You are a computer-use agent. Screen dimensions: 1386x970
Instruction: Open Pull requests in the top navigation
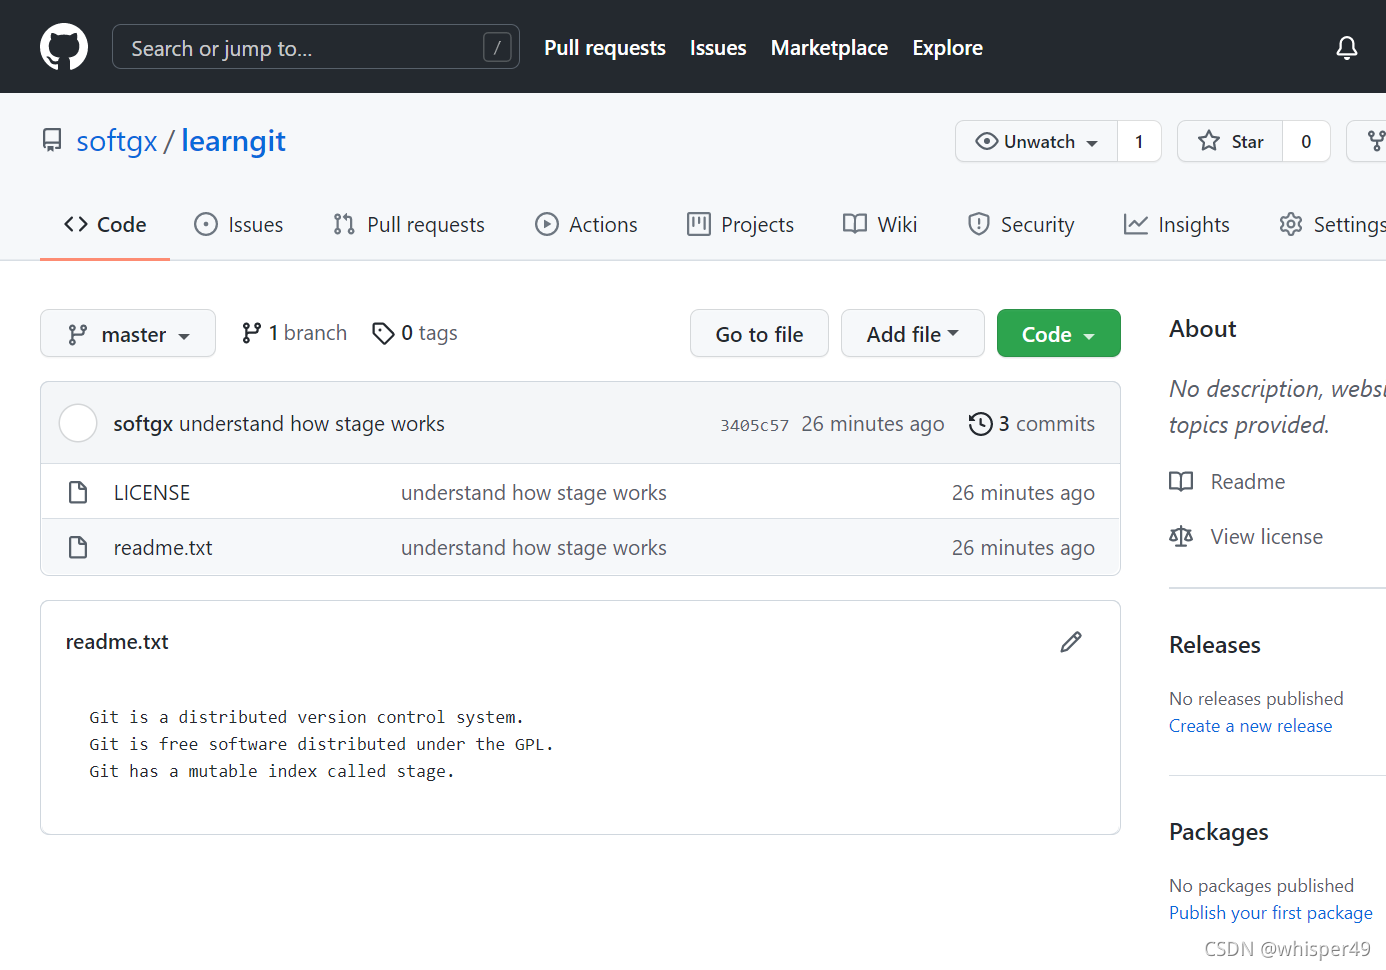[605, 48]
